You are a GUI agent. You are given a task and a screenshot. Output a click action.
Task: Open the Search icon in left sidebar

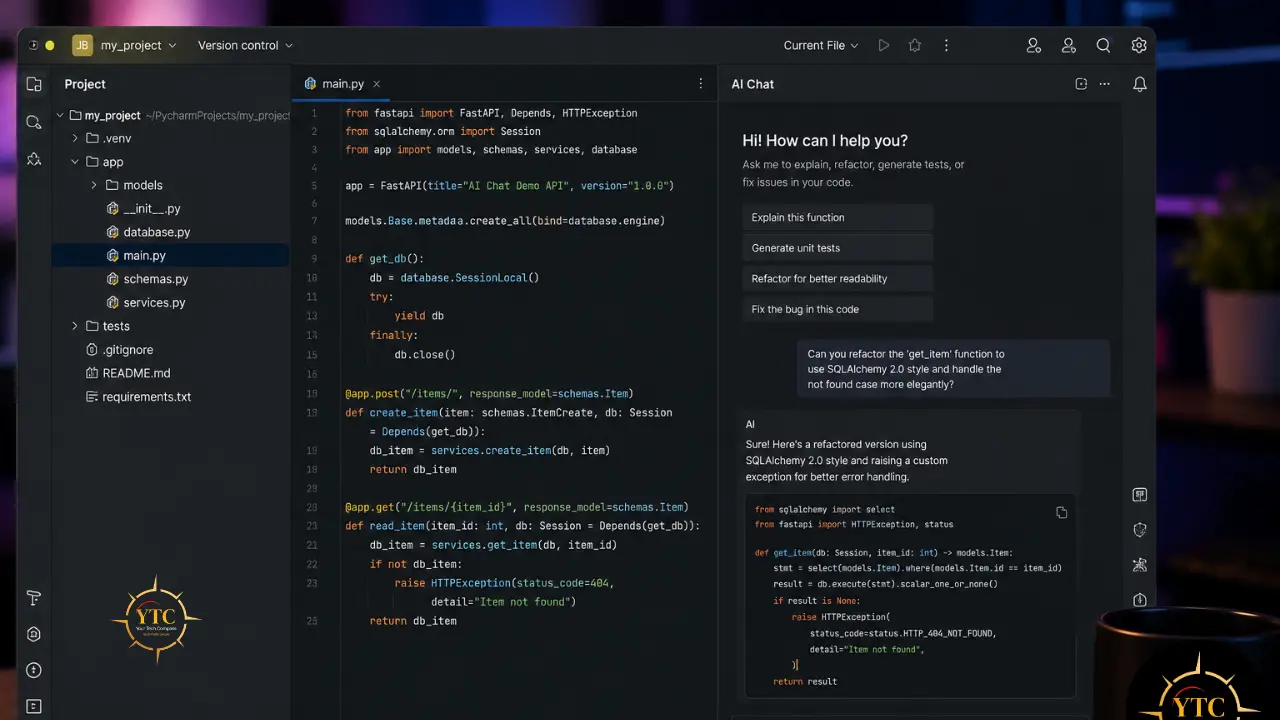tap(34, 122)
